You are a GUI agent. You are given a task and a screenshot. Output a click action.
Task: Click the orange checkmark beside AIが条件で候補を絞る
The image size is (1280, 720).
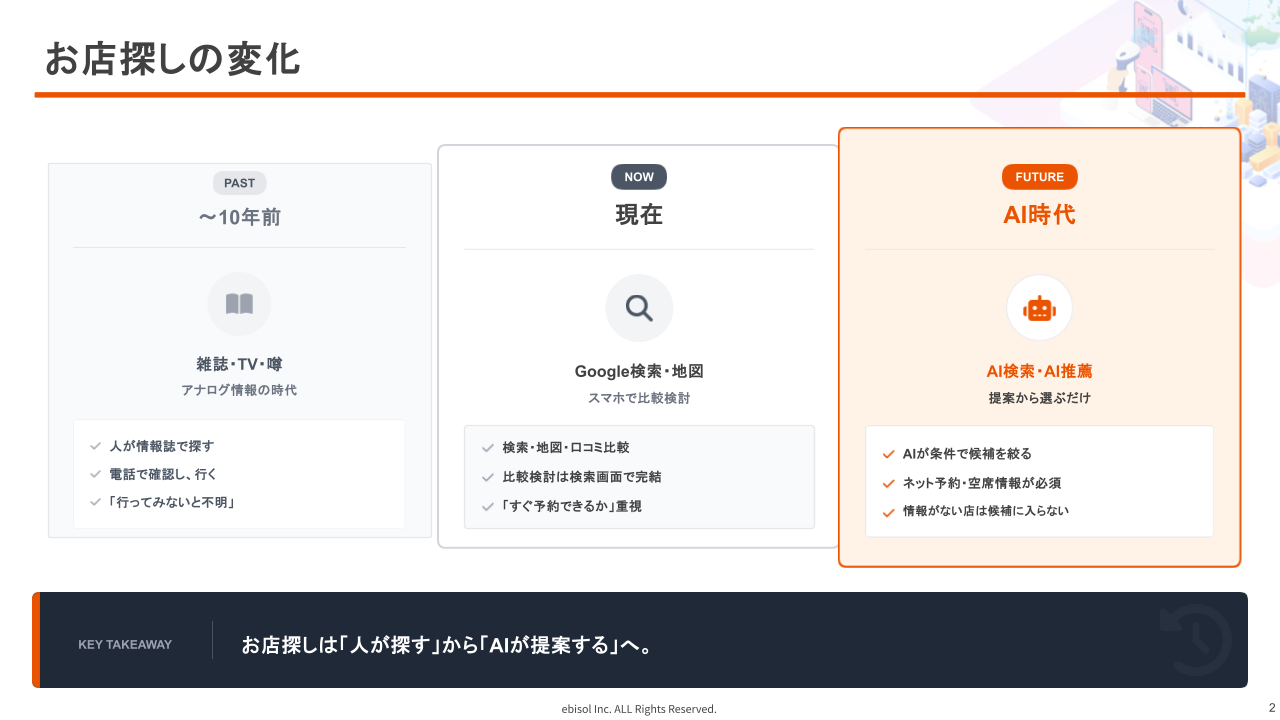[888, 453]
